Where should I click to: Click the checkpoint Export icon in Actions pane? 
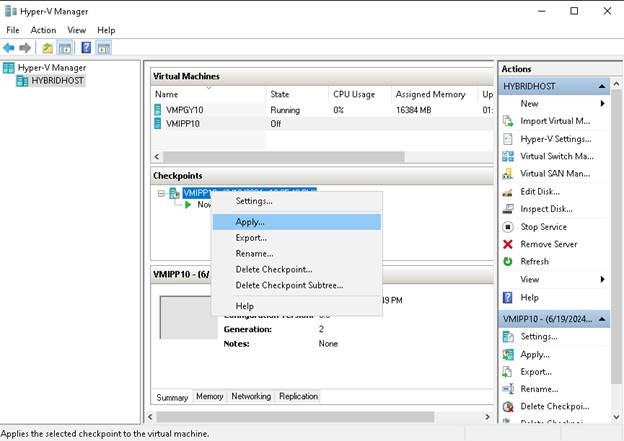508,372
